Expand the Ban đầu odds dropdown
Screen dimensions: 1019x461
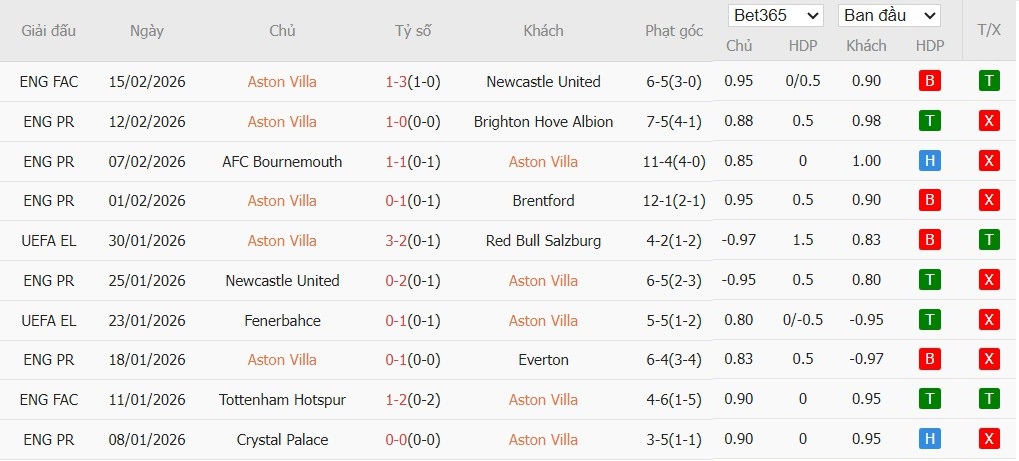(889, 16)
